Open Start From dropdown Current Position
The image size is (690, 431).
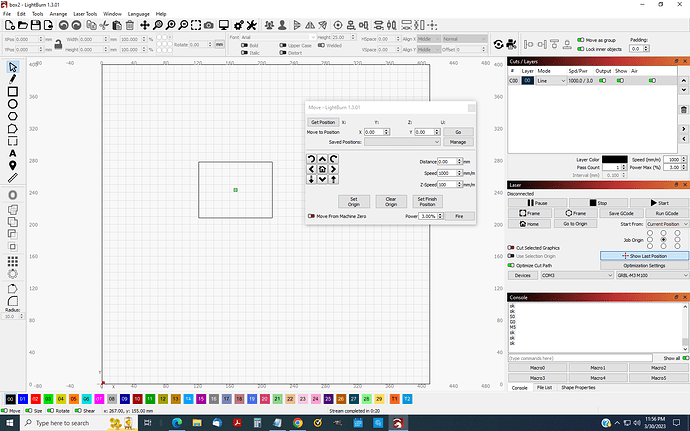[667, 224]
